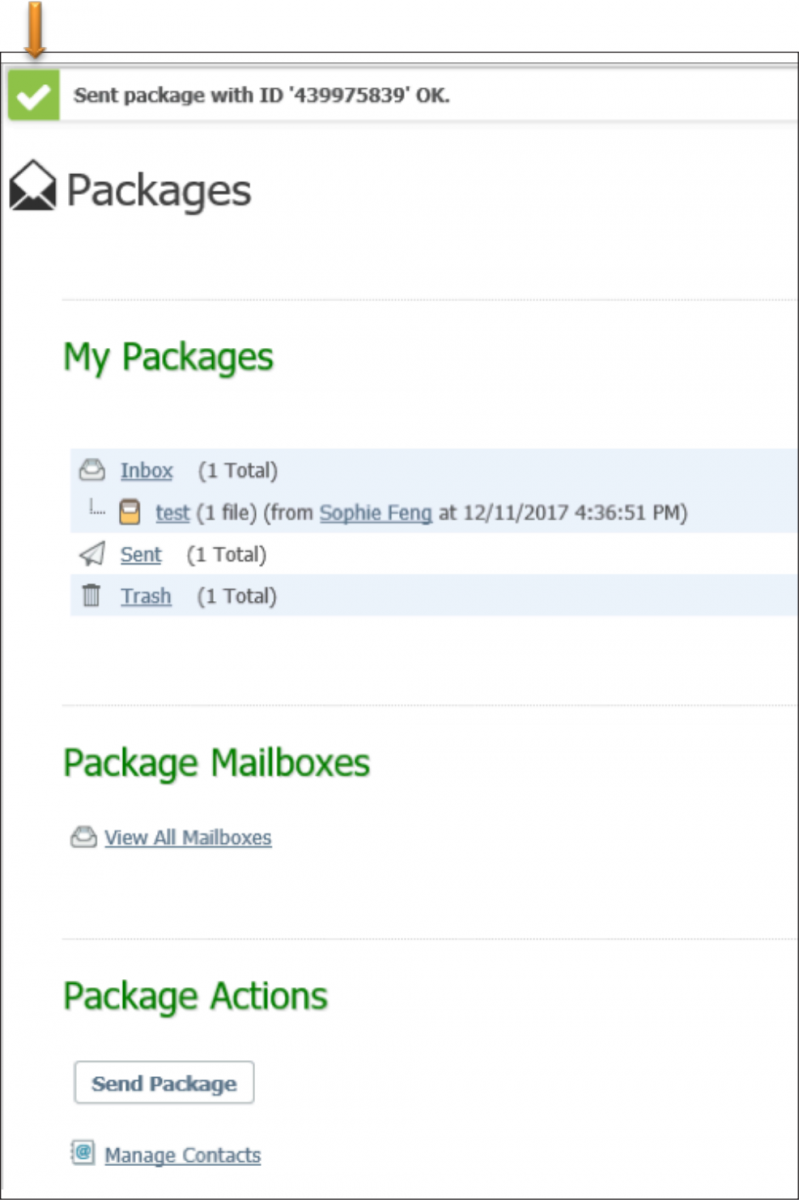This screenshot has width=799, height=1200.
Task: View sender Sophie Feng's profile link
Action: click(376, 513)
